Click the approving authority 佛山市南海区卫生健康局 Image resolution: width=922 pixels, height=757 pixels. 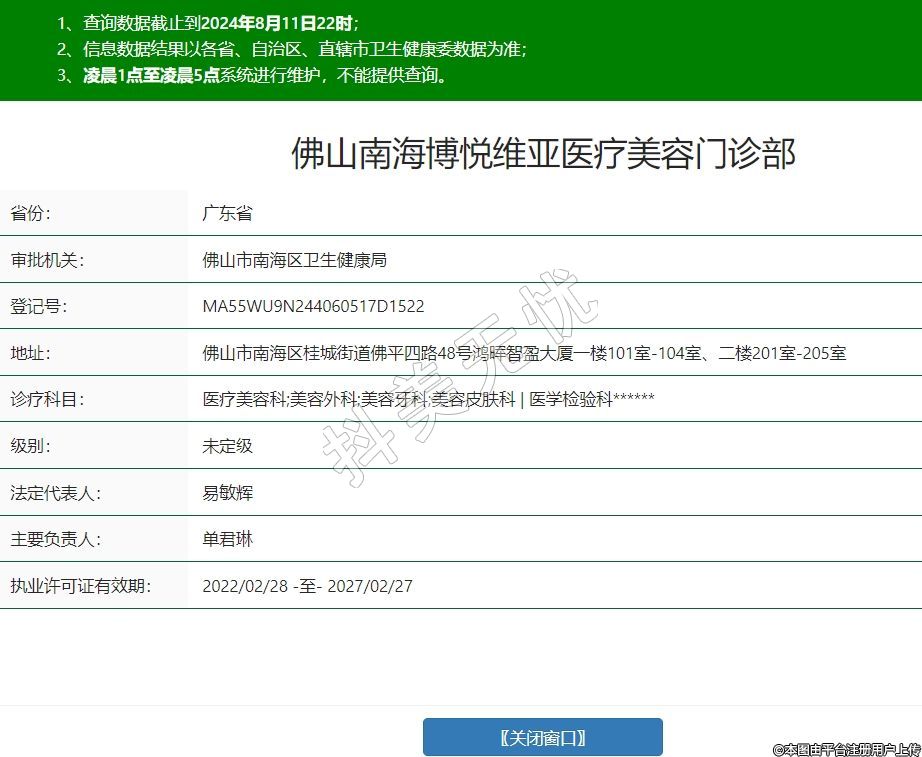[x=294, y=260]
